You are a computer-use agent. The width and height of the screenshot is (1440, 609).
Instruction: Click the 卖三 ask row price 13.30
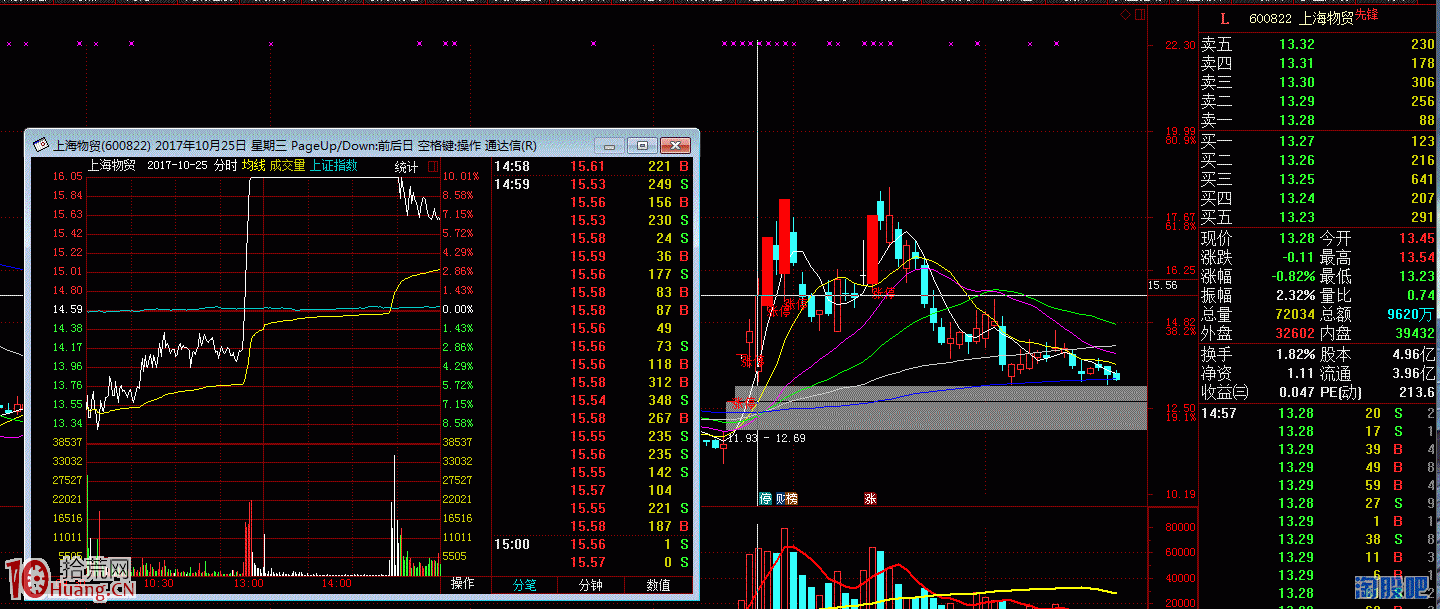click(x=1297, y=82)
